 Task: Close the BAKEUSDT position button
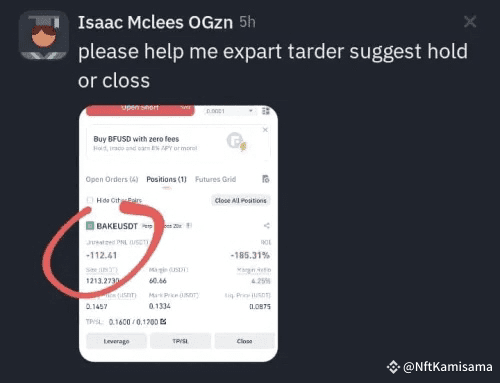coord(244,341)
